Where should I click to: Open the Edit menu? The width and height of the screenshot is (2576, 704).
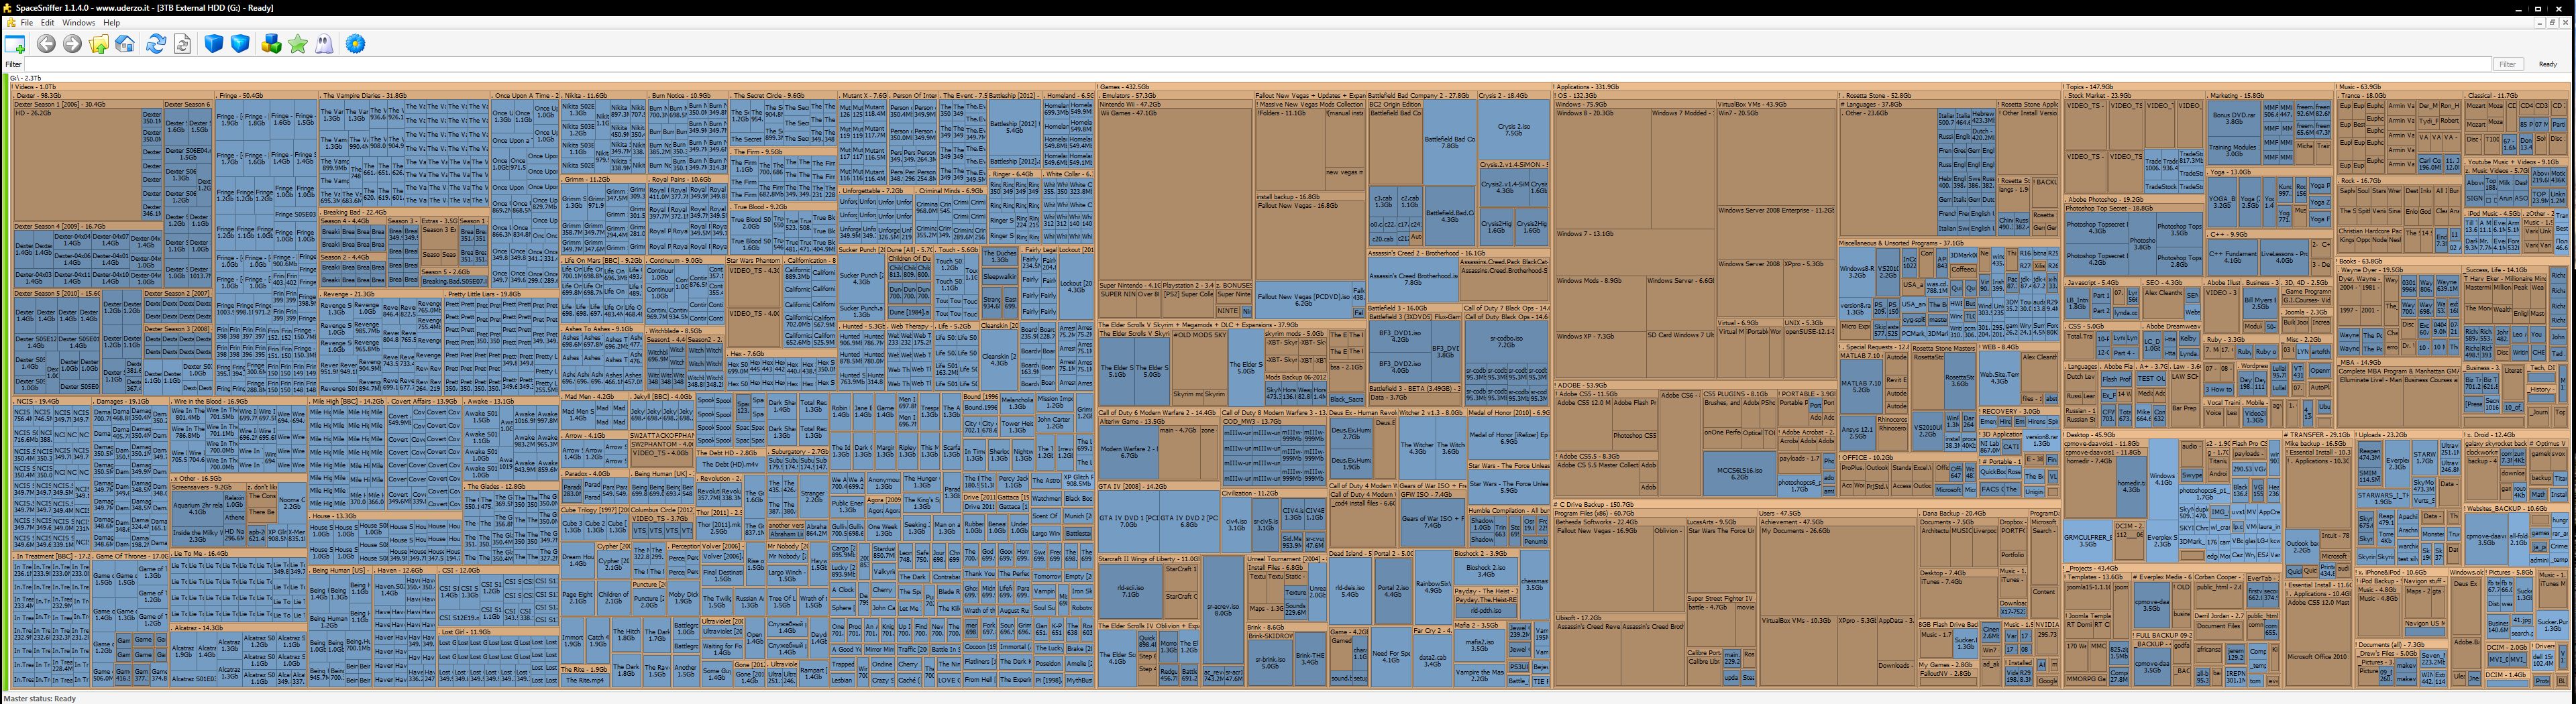click(47, 22)
